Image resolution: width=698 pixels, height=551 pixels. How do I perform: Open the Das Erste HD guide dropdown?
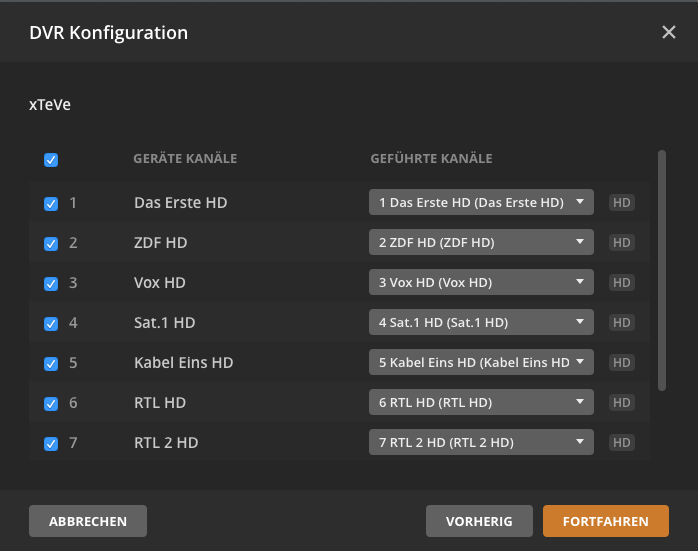click(x=481, y=202)
